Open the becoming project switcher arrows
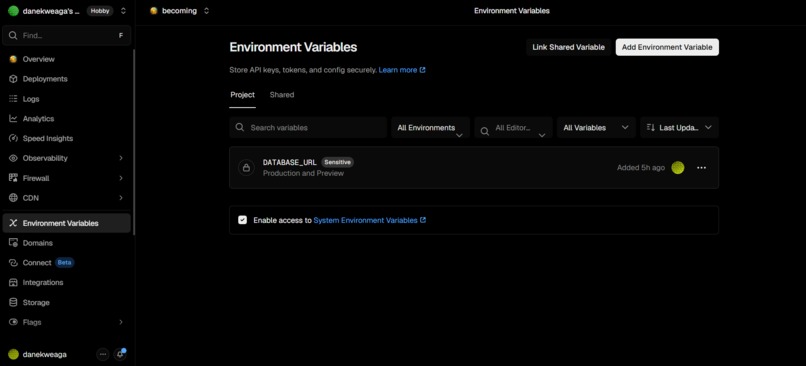 coord(206,11)
